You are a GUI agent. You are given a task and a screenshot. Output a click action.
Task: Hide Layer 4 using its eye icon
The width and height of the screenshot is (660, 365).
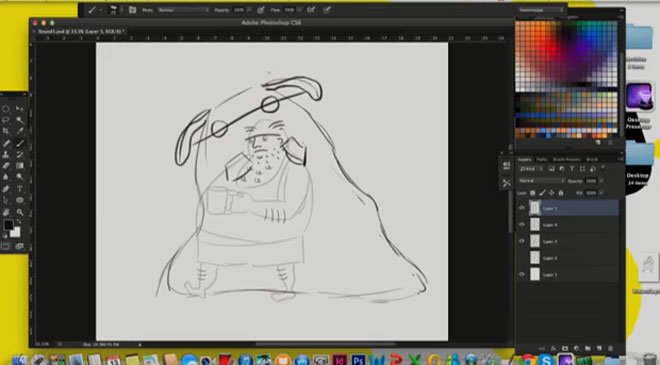(522, 225)
